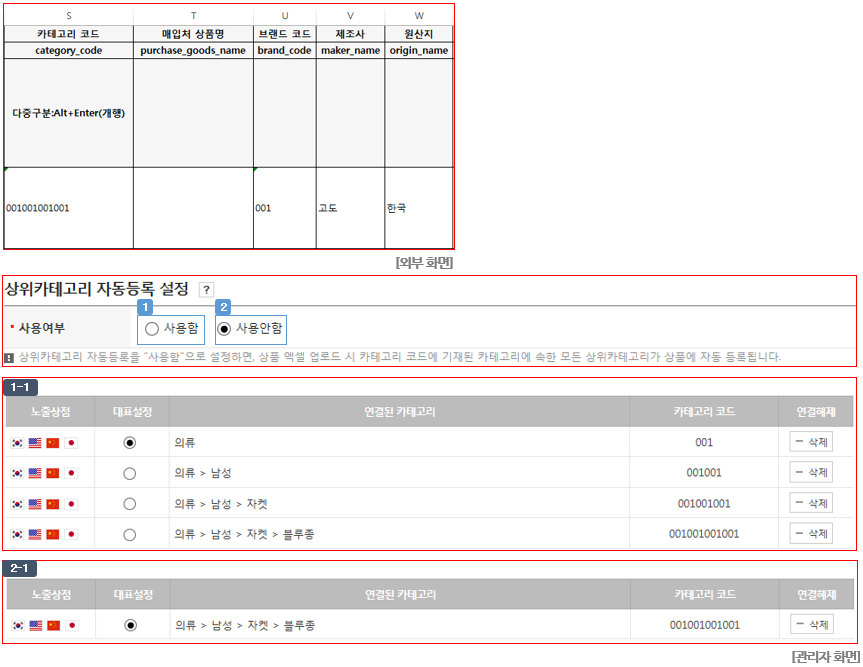This screenshot has width=863, height=667.
Task: Choose 대표설정 radio for the 001001001 자켓 row
Action: [x=129, y=504]
